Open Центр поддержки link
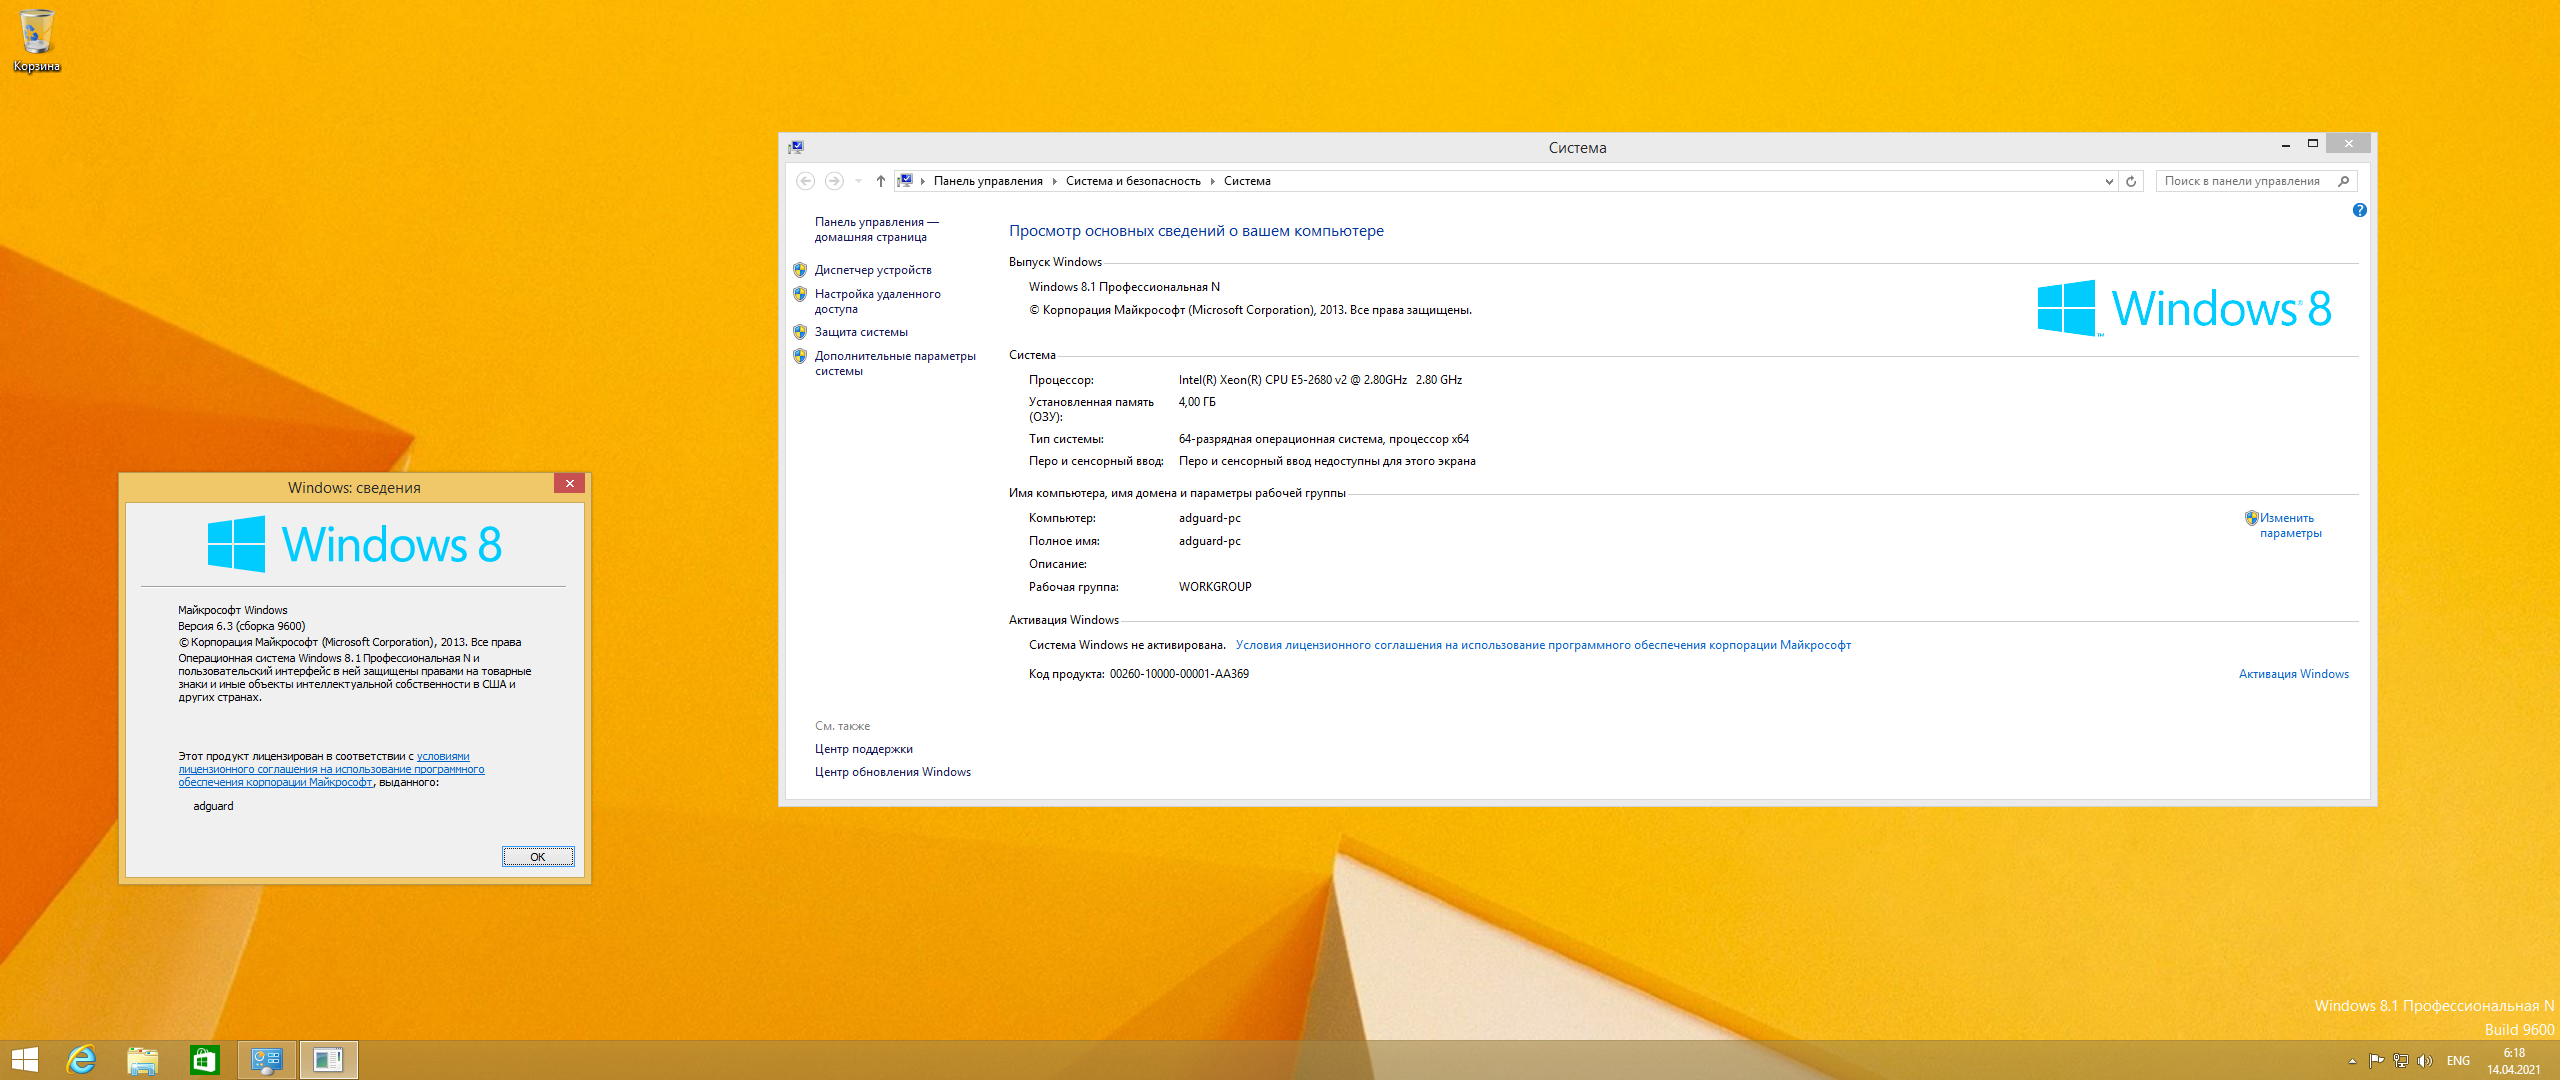This screenshot has height=1080, width=2560. [864, 749]
